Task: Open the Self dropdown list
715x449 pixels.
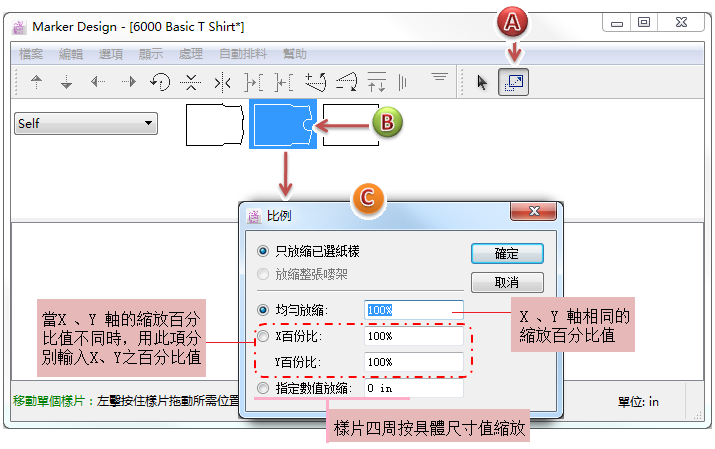Action: [86, 123]
